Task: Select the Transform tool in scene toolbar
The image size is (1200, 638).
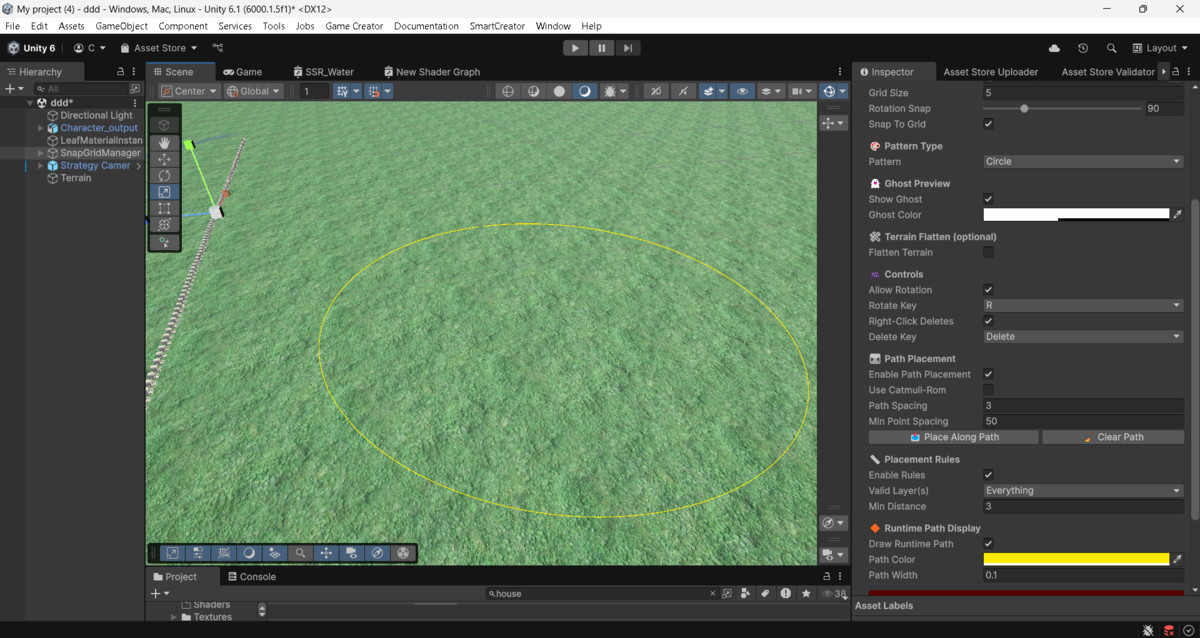Action: pos(164,225)
